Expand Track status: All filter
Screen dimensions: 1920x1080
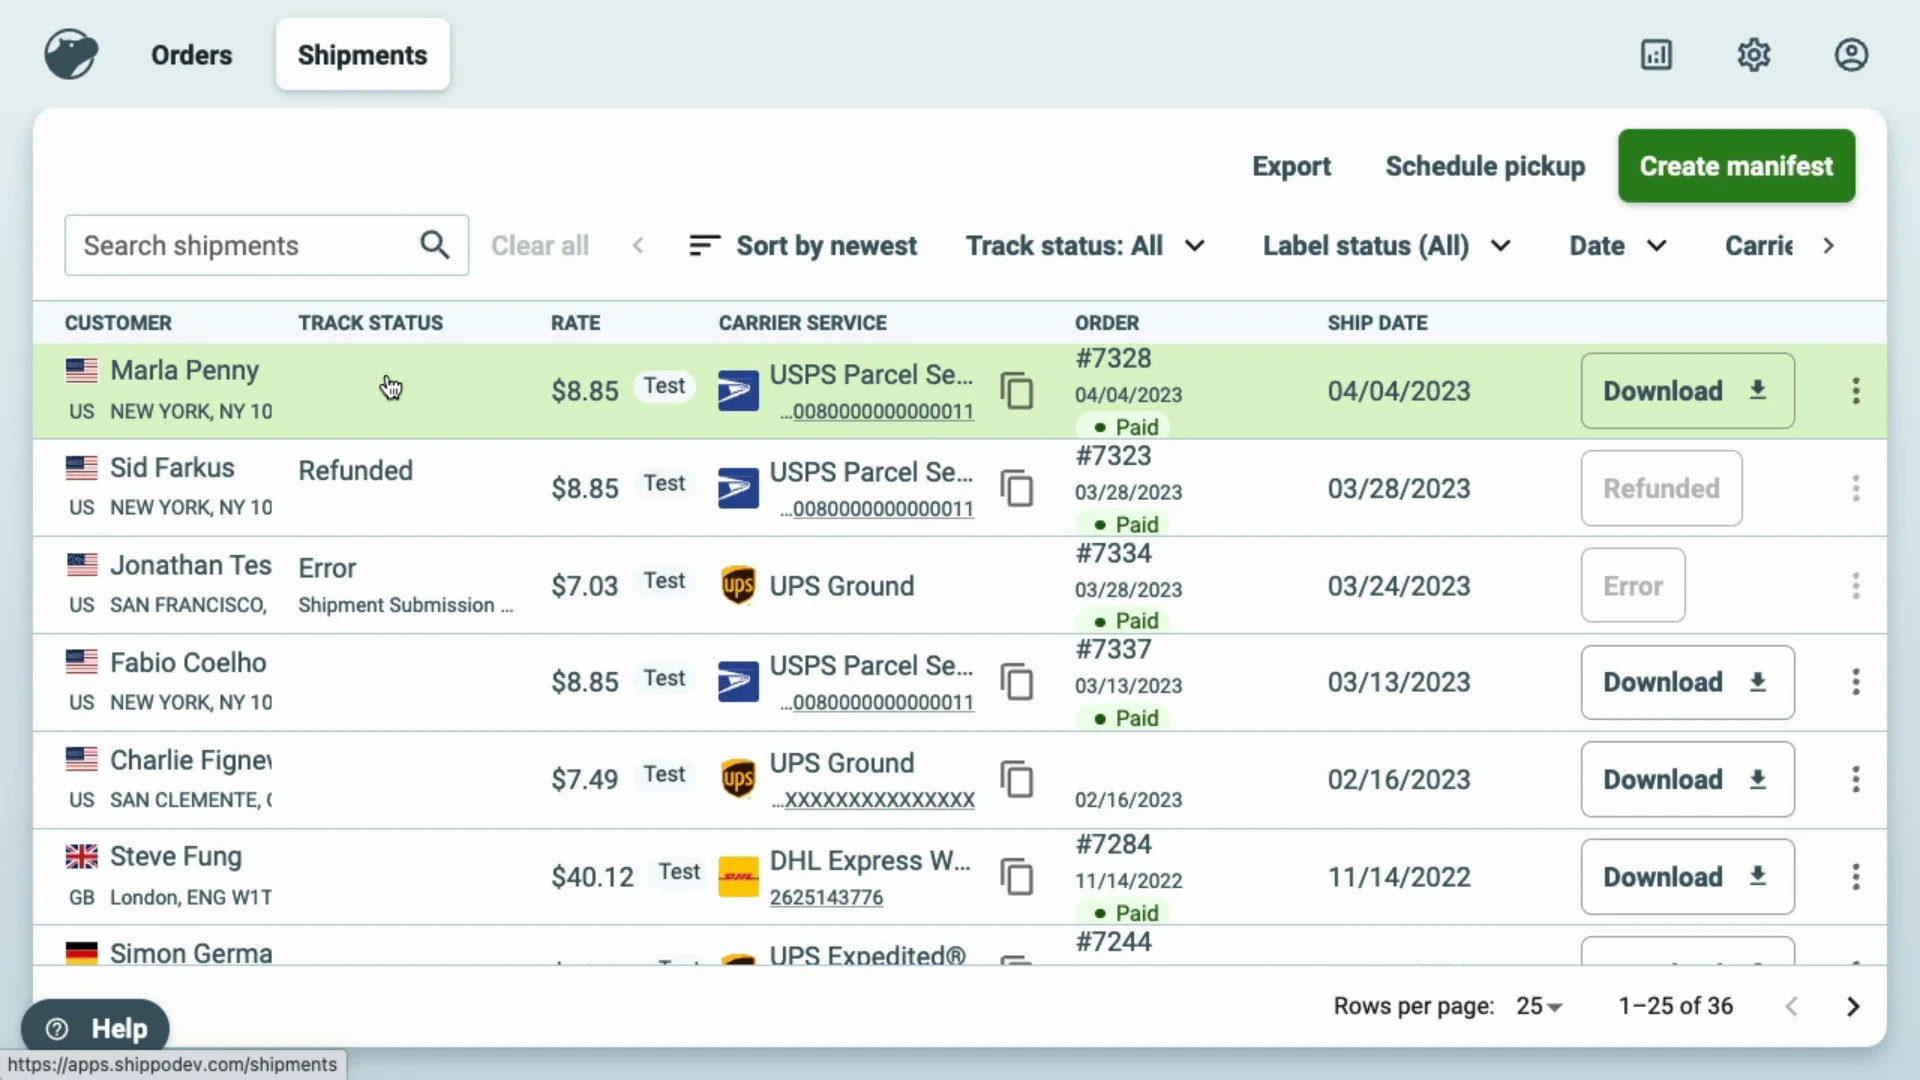click(1085, 245)
